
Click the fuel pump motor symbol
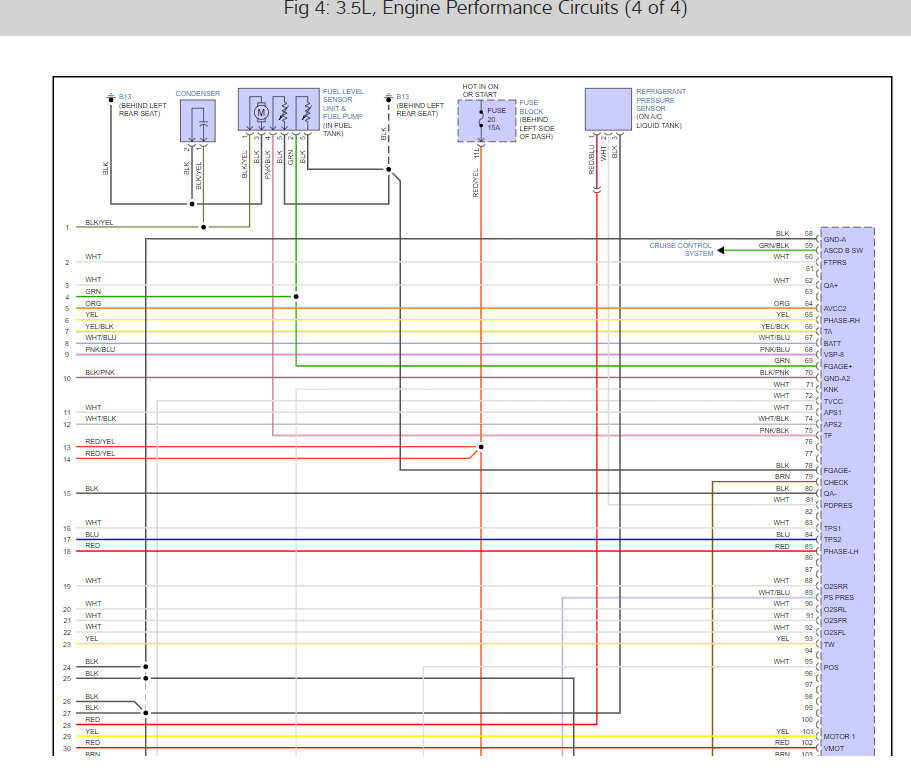click(x=261, y=112)
